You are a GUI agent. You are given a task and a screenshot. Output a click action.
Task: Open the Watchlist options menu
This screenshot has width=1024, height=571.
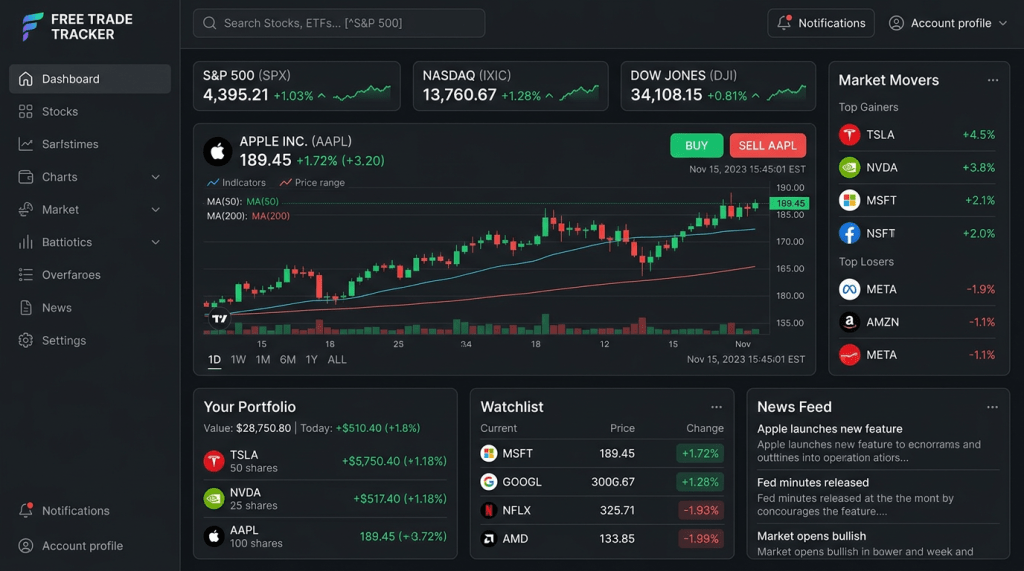click(716, 407)
